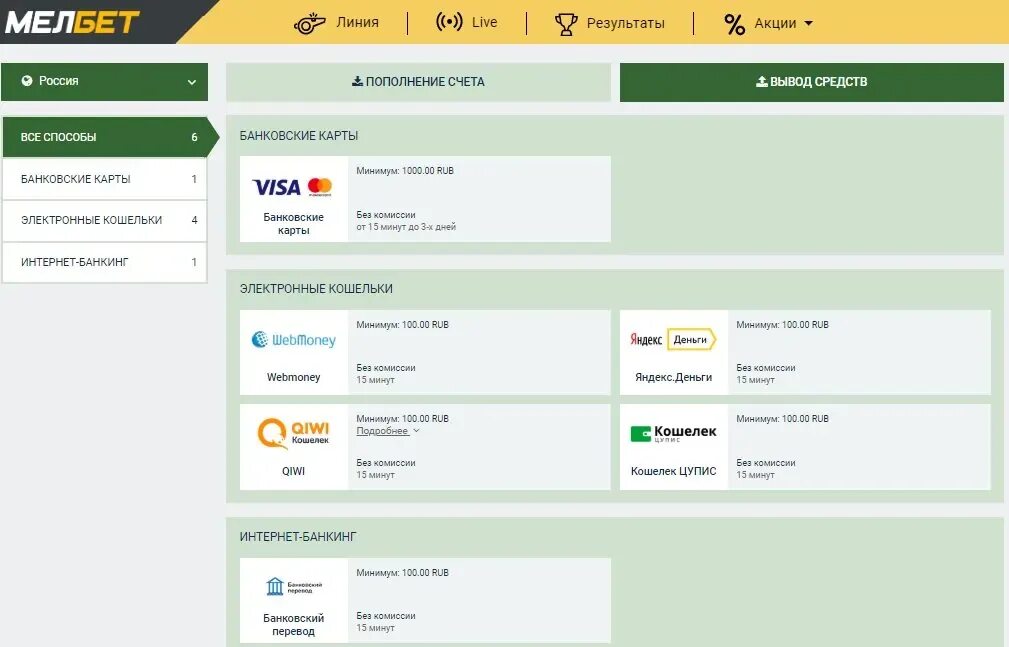Click the Live broadcast signal icon
Viewport: 1009px width, 647px height.
point(449,22)
